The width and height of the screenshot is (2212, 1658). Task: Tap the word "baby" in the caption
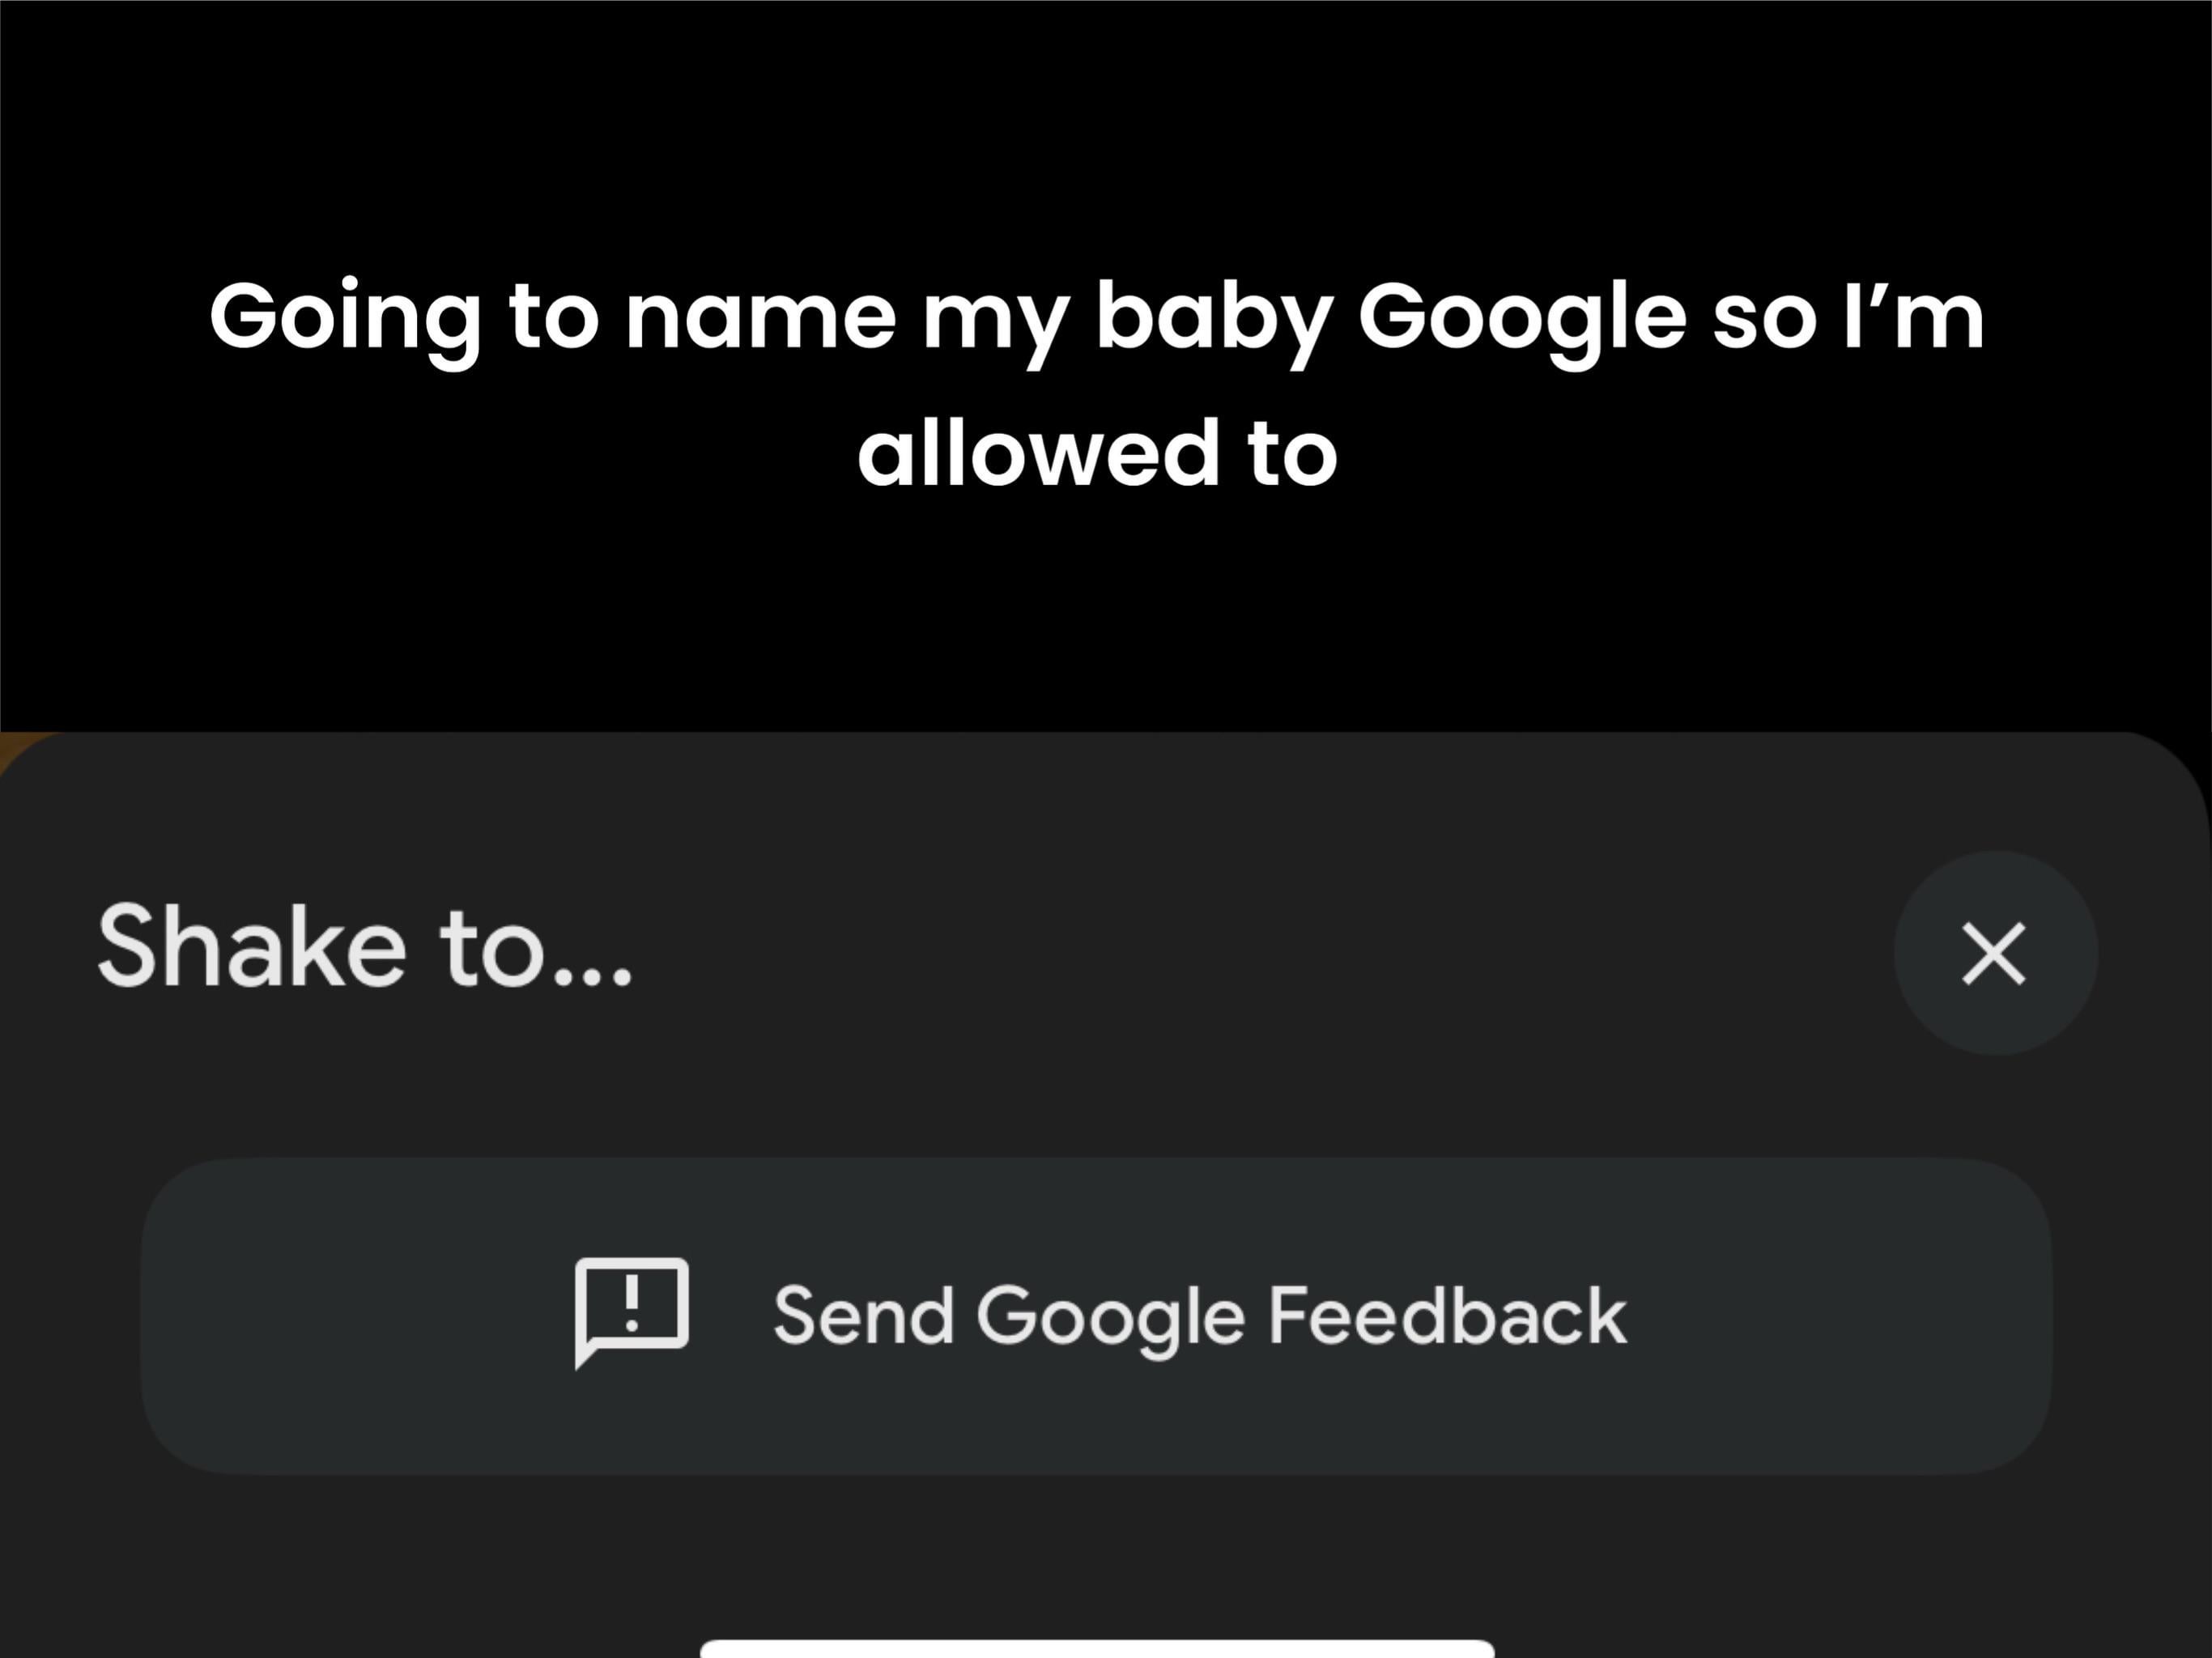tap(1214, 318)
